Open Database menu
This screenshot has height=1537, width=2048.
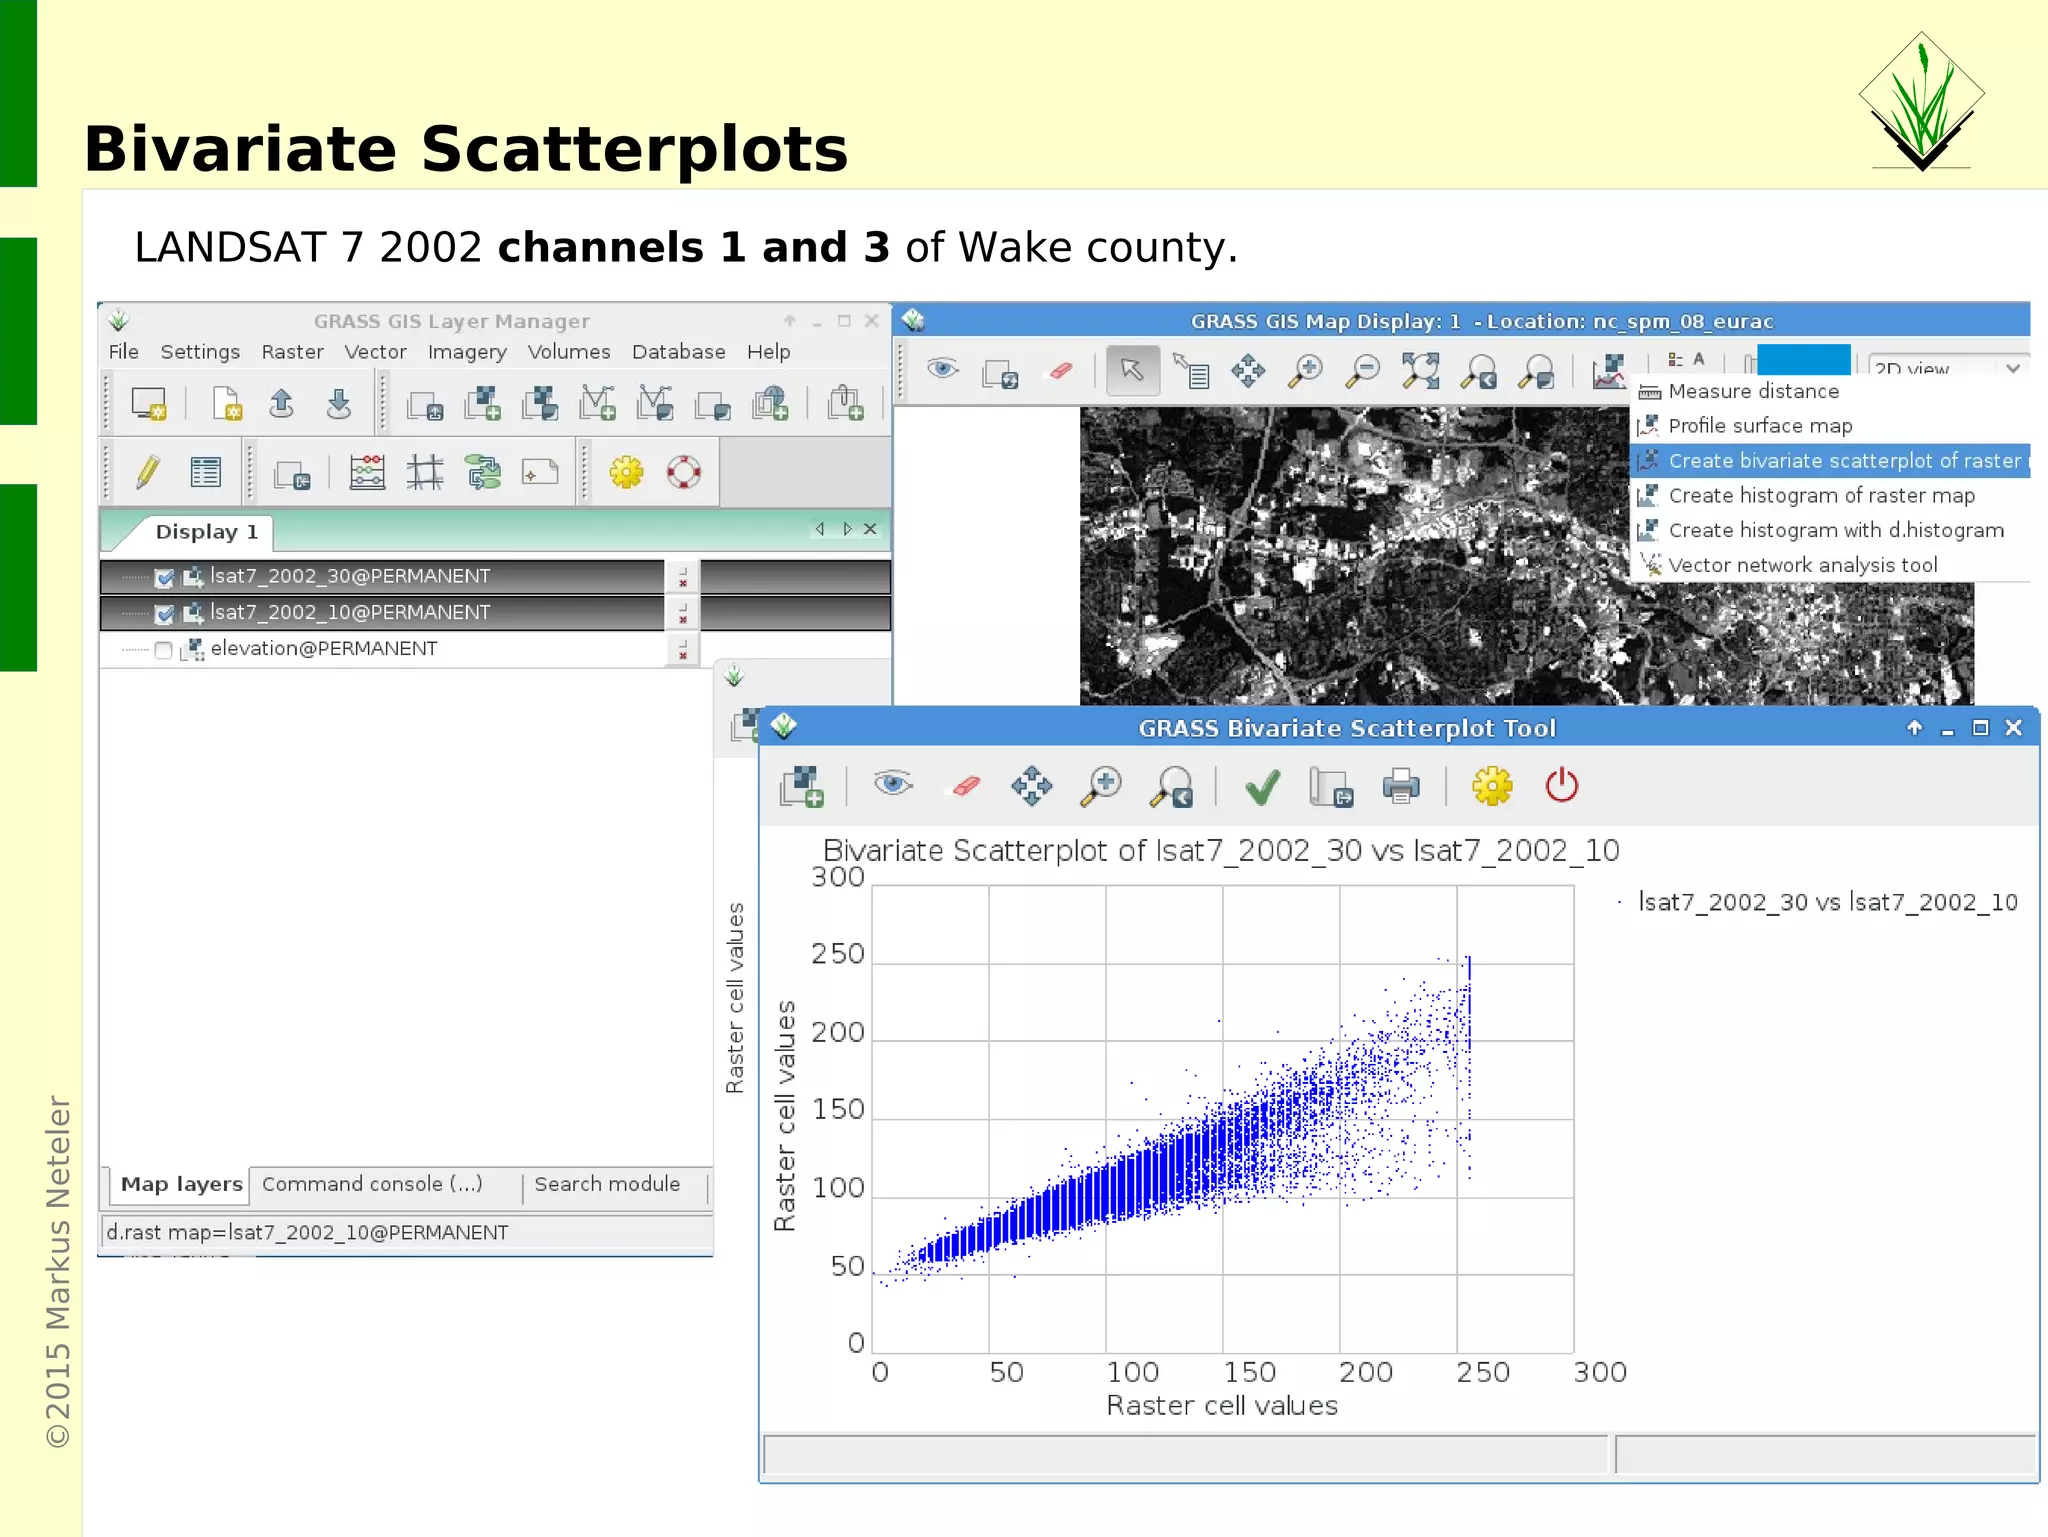click(678, 352)
